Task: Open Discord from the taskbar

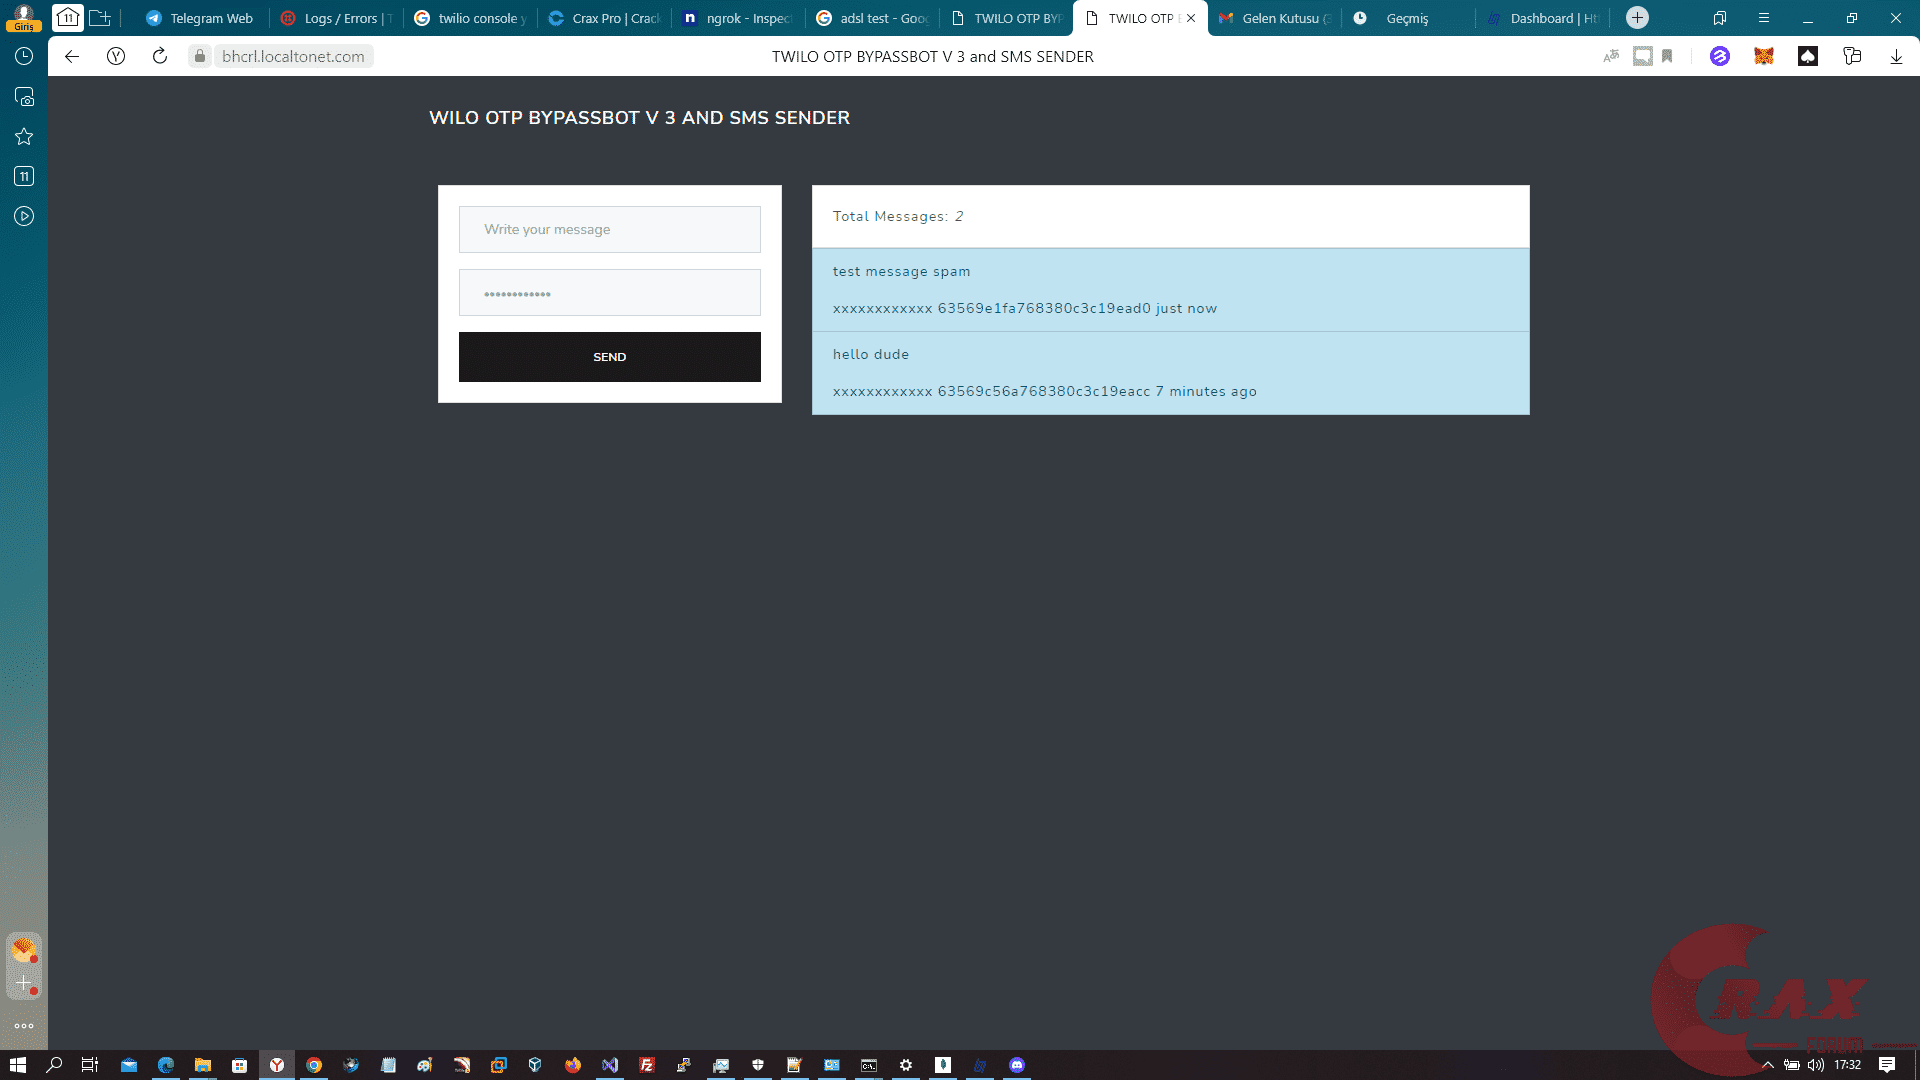Action: pos(1017,1065)
